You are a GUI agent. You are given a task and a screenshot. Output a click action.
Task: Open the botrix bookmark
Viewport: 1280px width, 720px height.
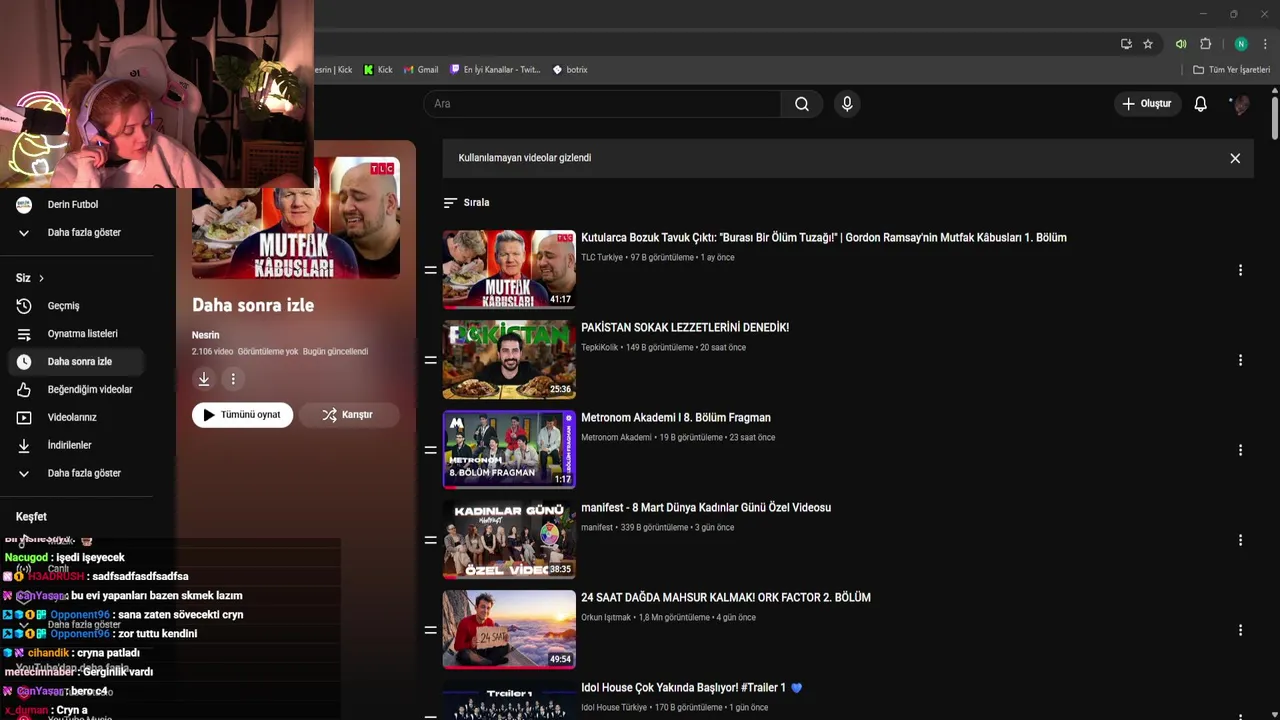pyautogui.click(x=570, y=70)
